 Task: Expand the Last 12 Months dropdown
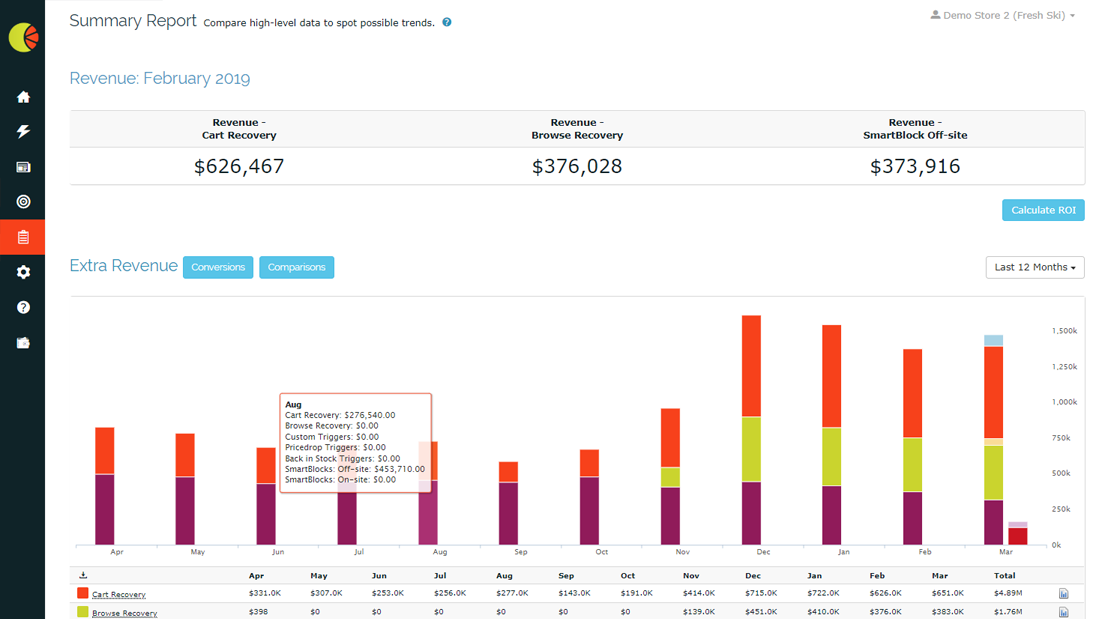(1034, 267)
